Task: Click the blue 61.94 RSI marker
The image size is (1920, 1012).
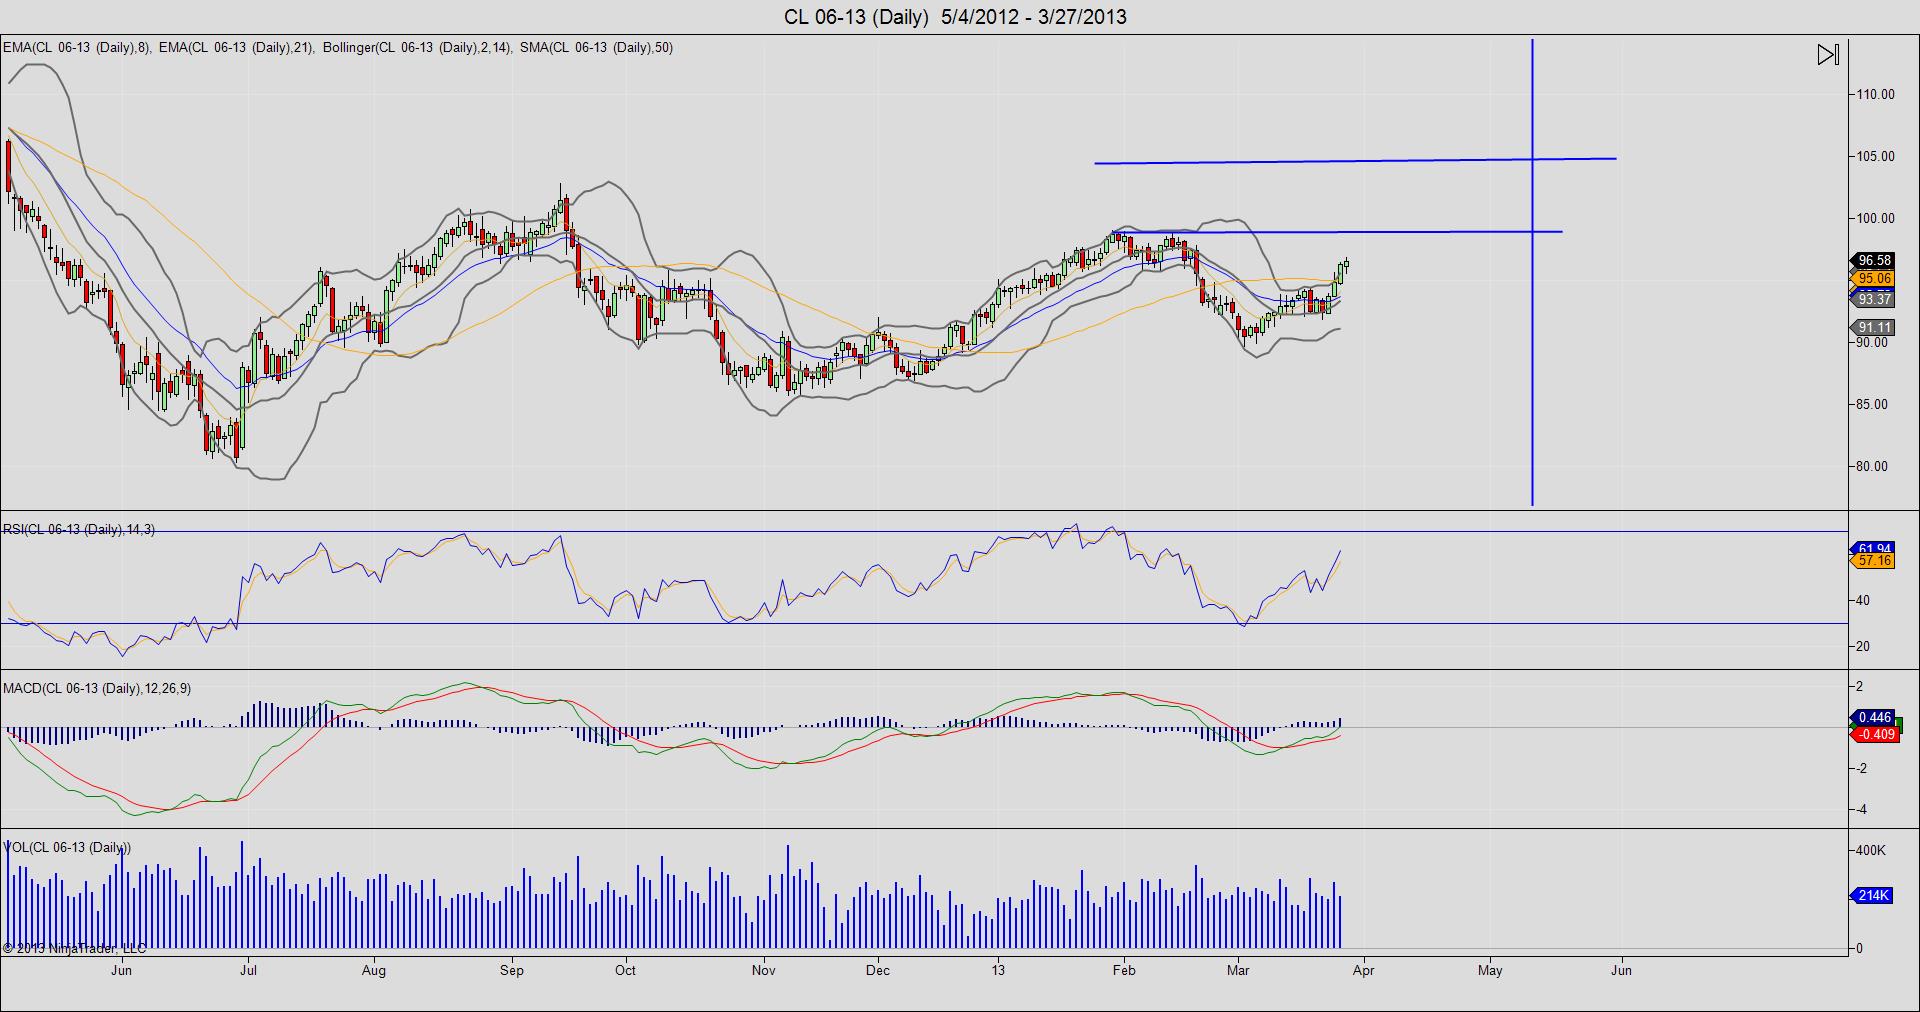Action: pos(1873,549)
